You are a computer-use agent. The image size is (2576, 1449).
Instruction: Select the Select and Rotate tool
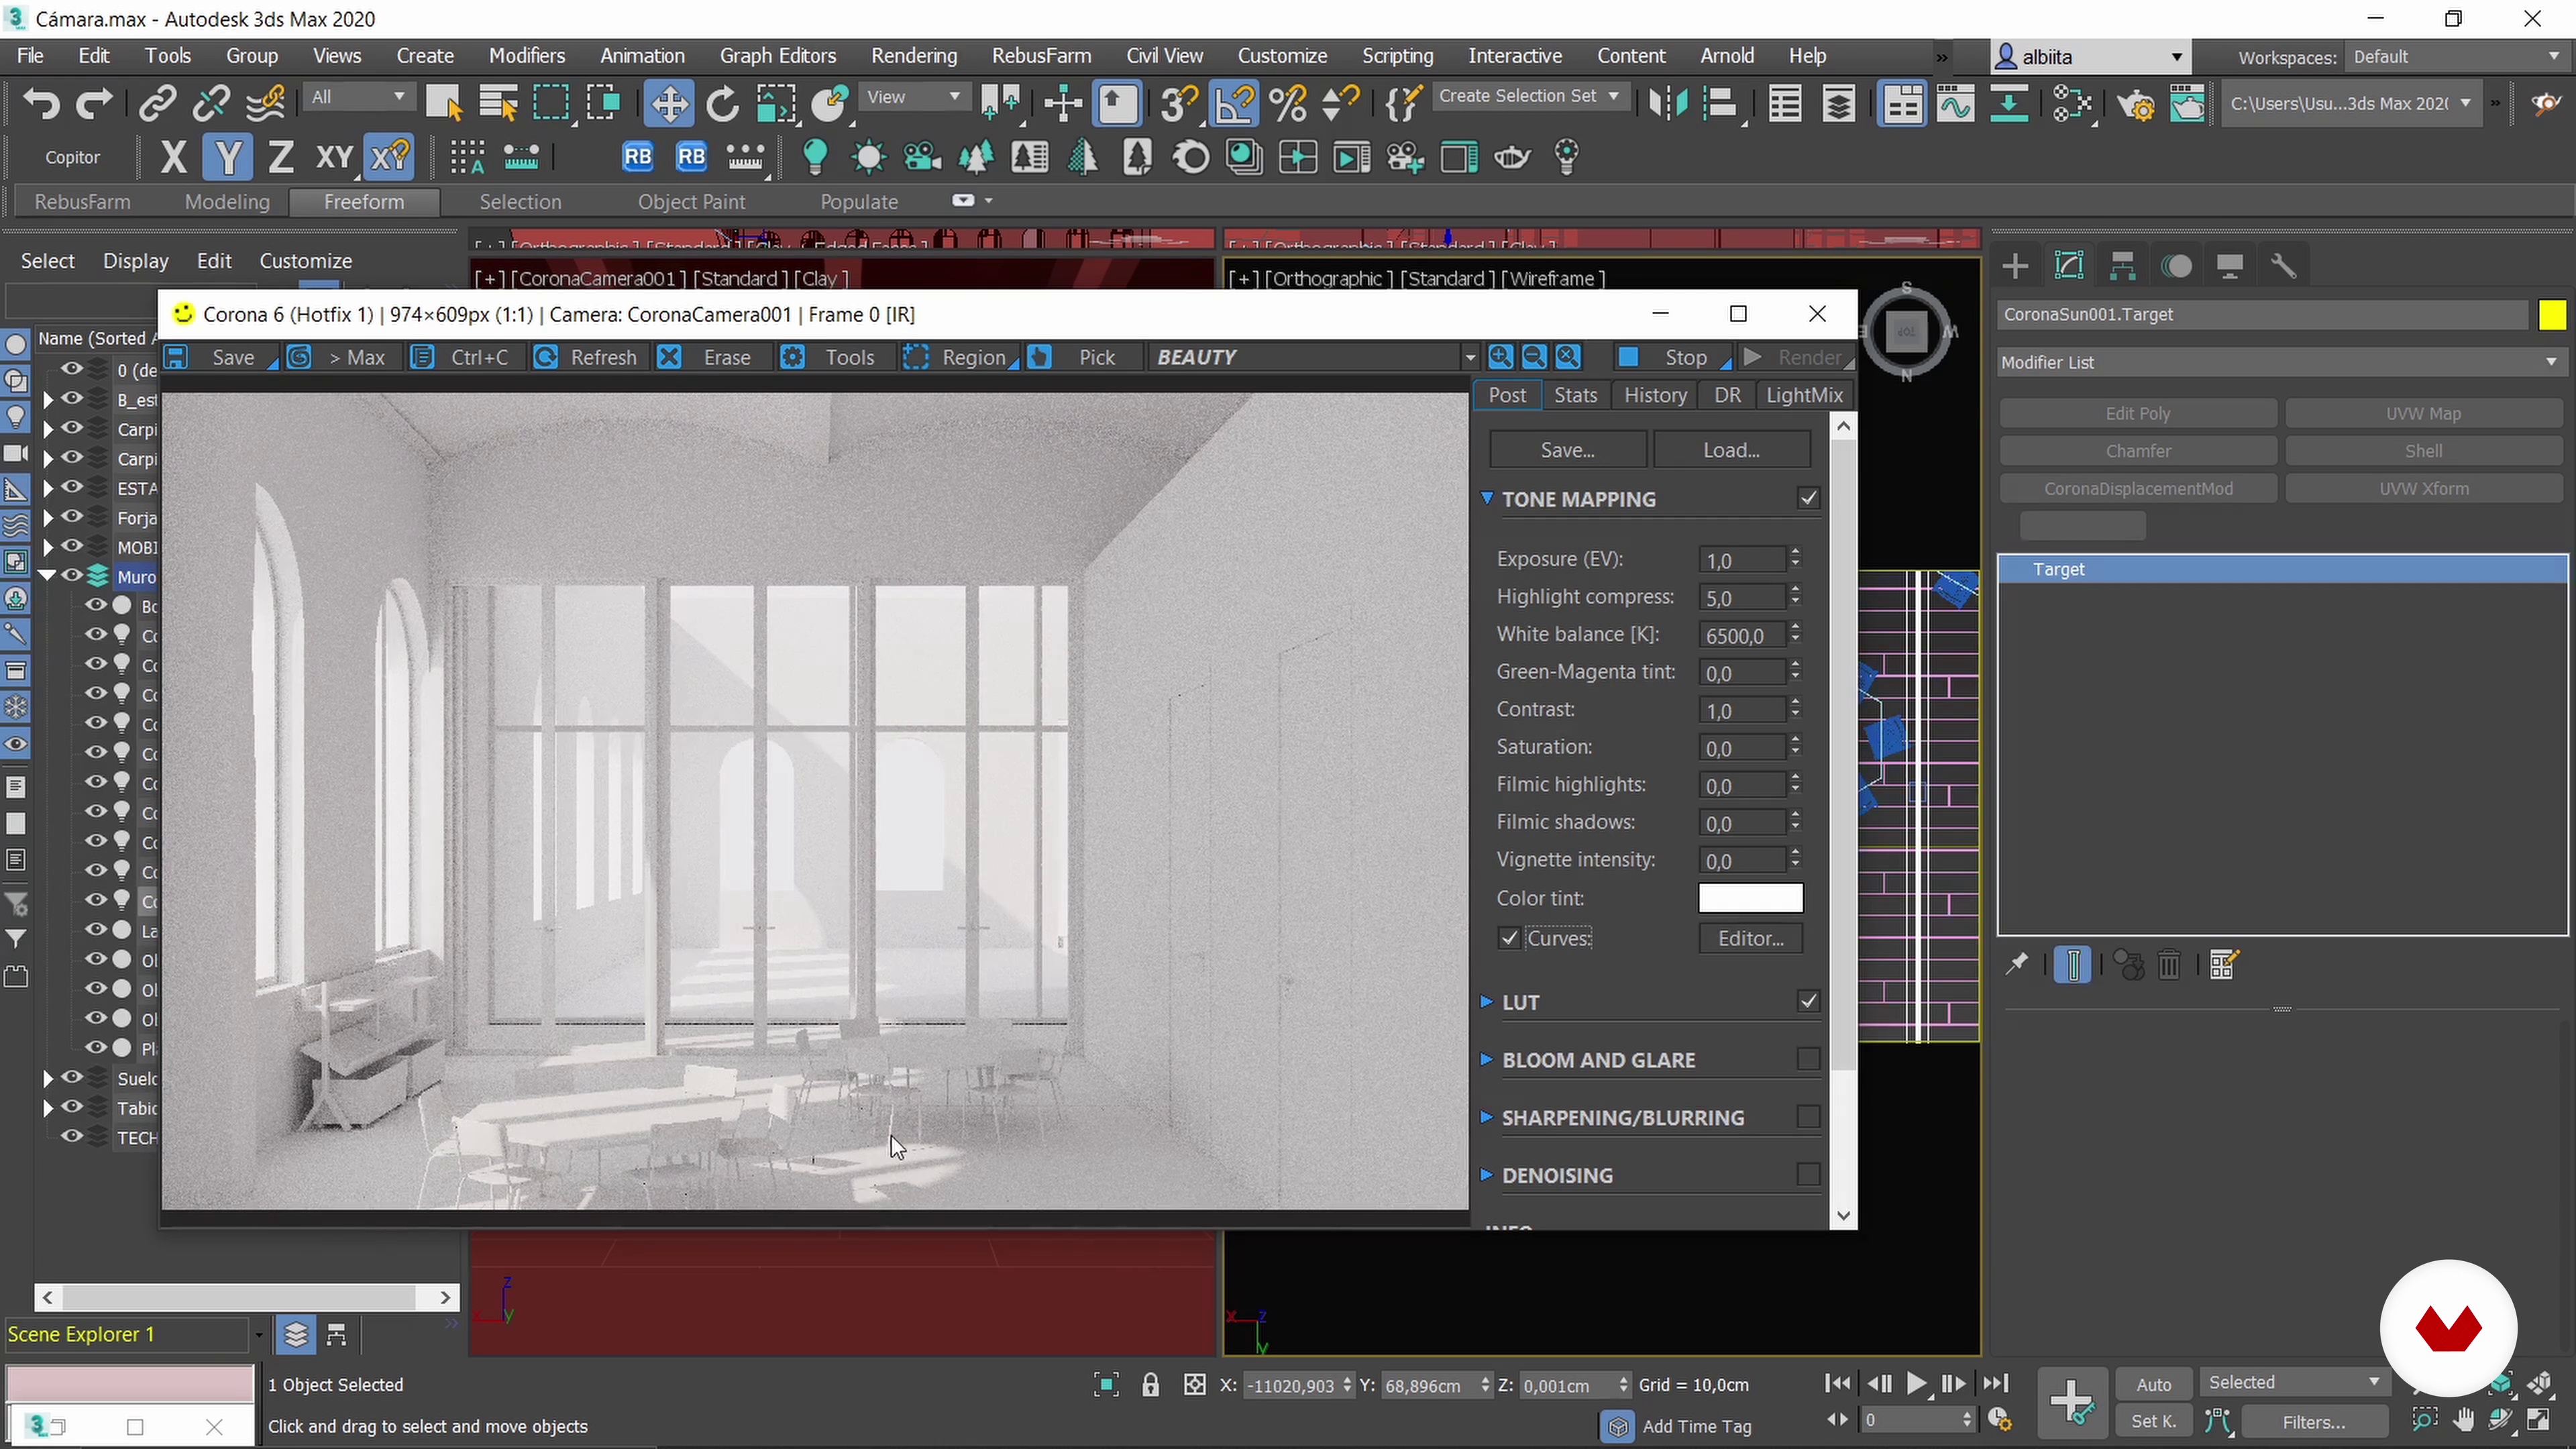point(722,103)
